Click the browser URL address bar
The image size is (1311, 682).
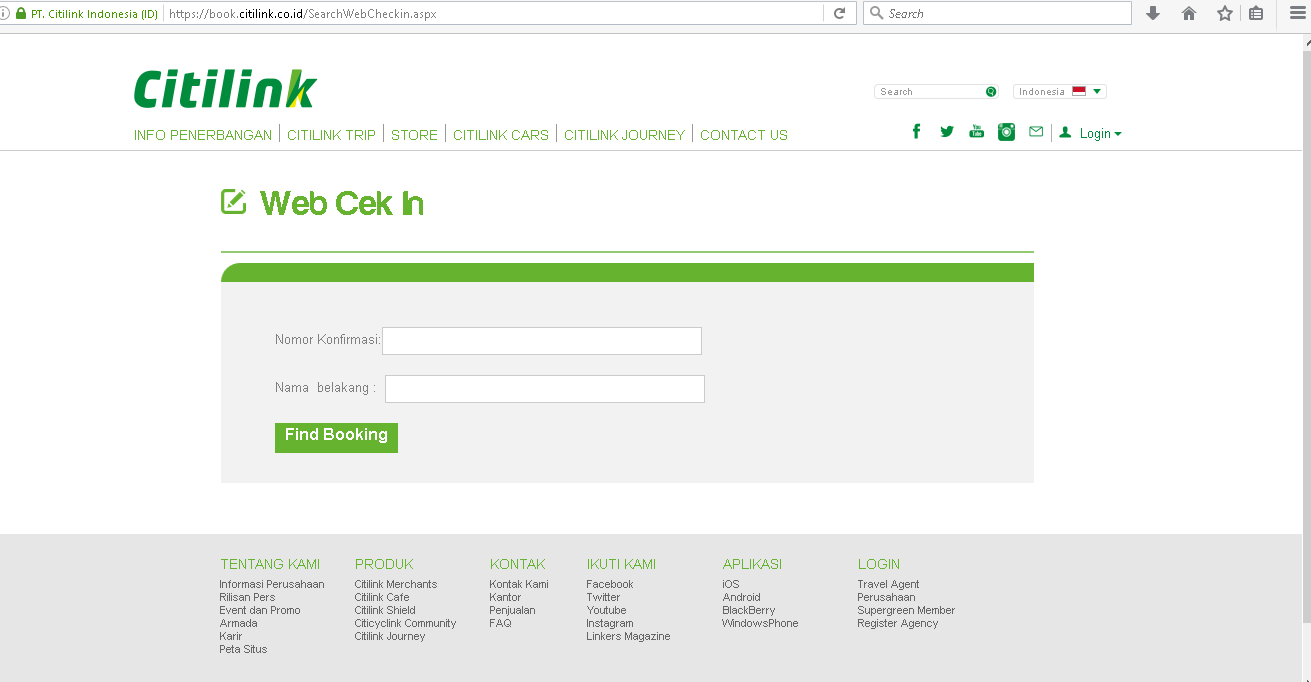click(x=493, y=14)
